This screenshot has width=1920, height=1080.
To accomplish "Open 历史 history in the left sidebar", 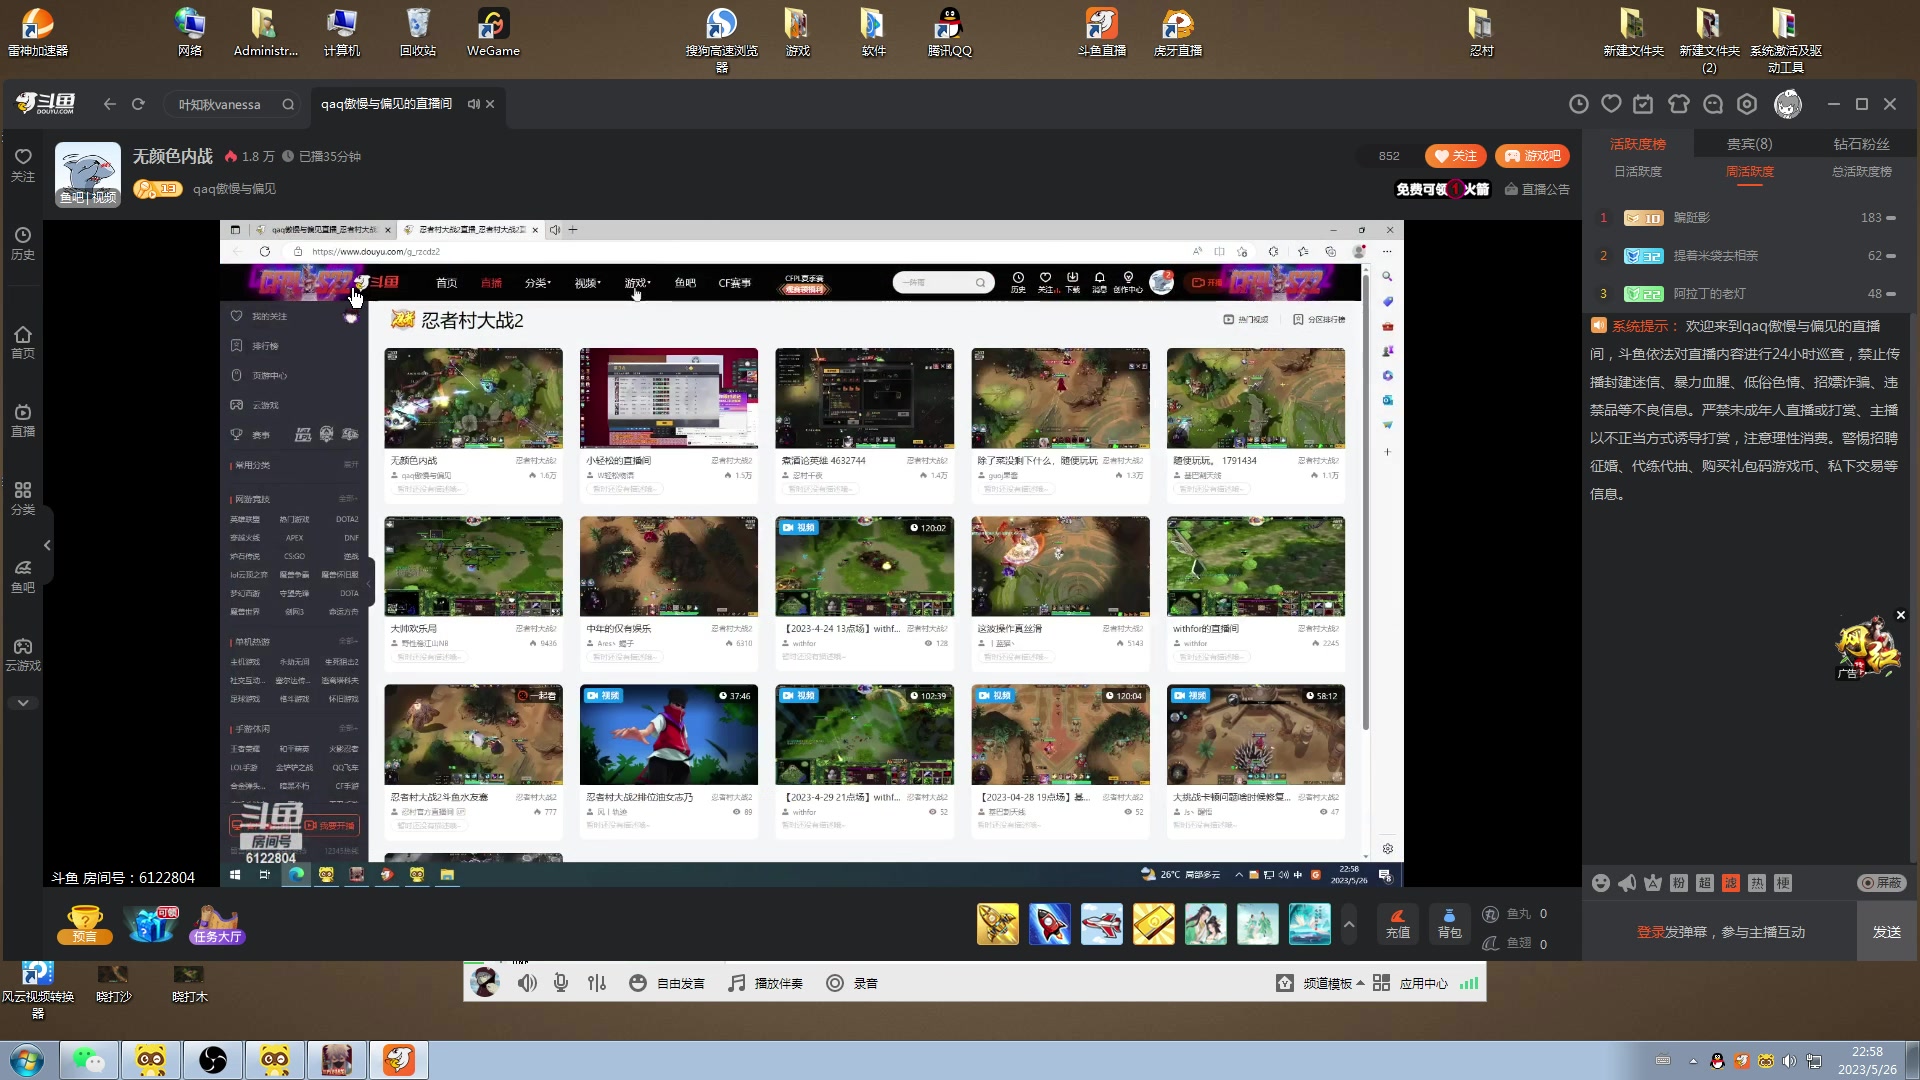I will (23, 243).
